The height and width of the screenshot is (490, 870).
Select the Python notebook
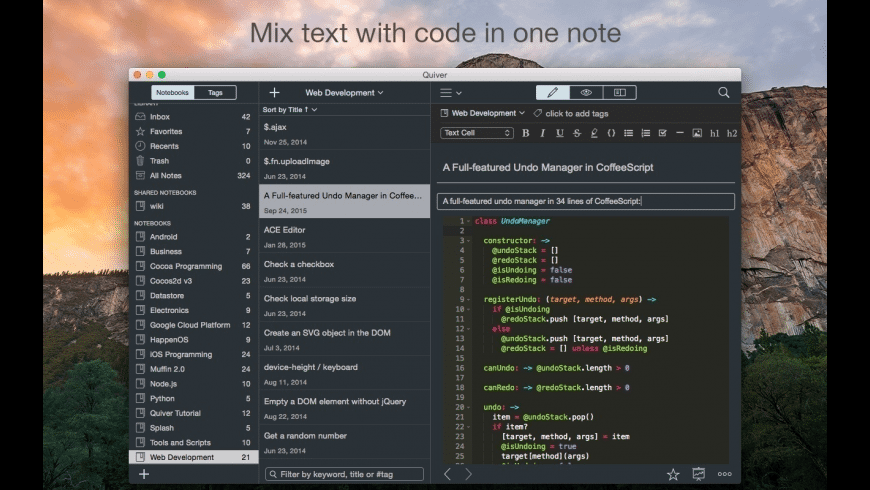(192, 398)
